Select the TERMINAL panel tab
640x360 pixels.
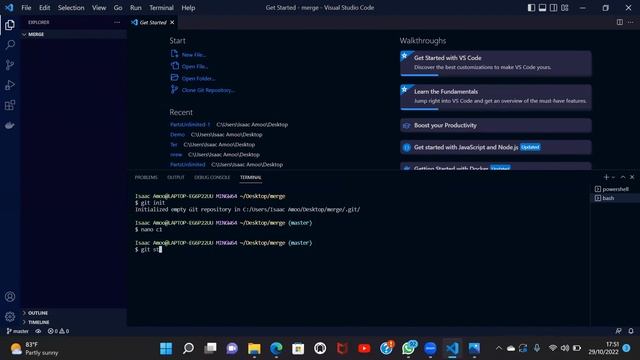[x=251, y=177]
